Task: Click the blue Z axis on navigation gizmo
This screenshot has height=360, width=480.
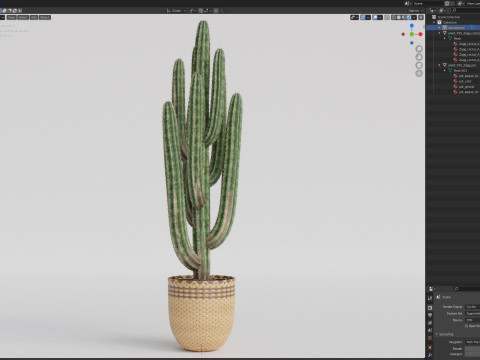Action: pos(412,25)
